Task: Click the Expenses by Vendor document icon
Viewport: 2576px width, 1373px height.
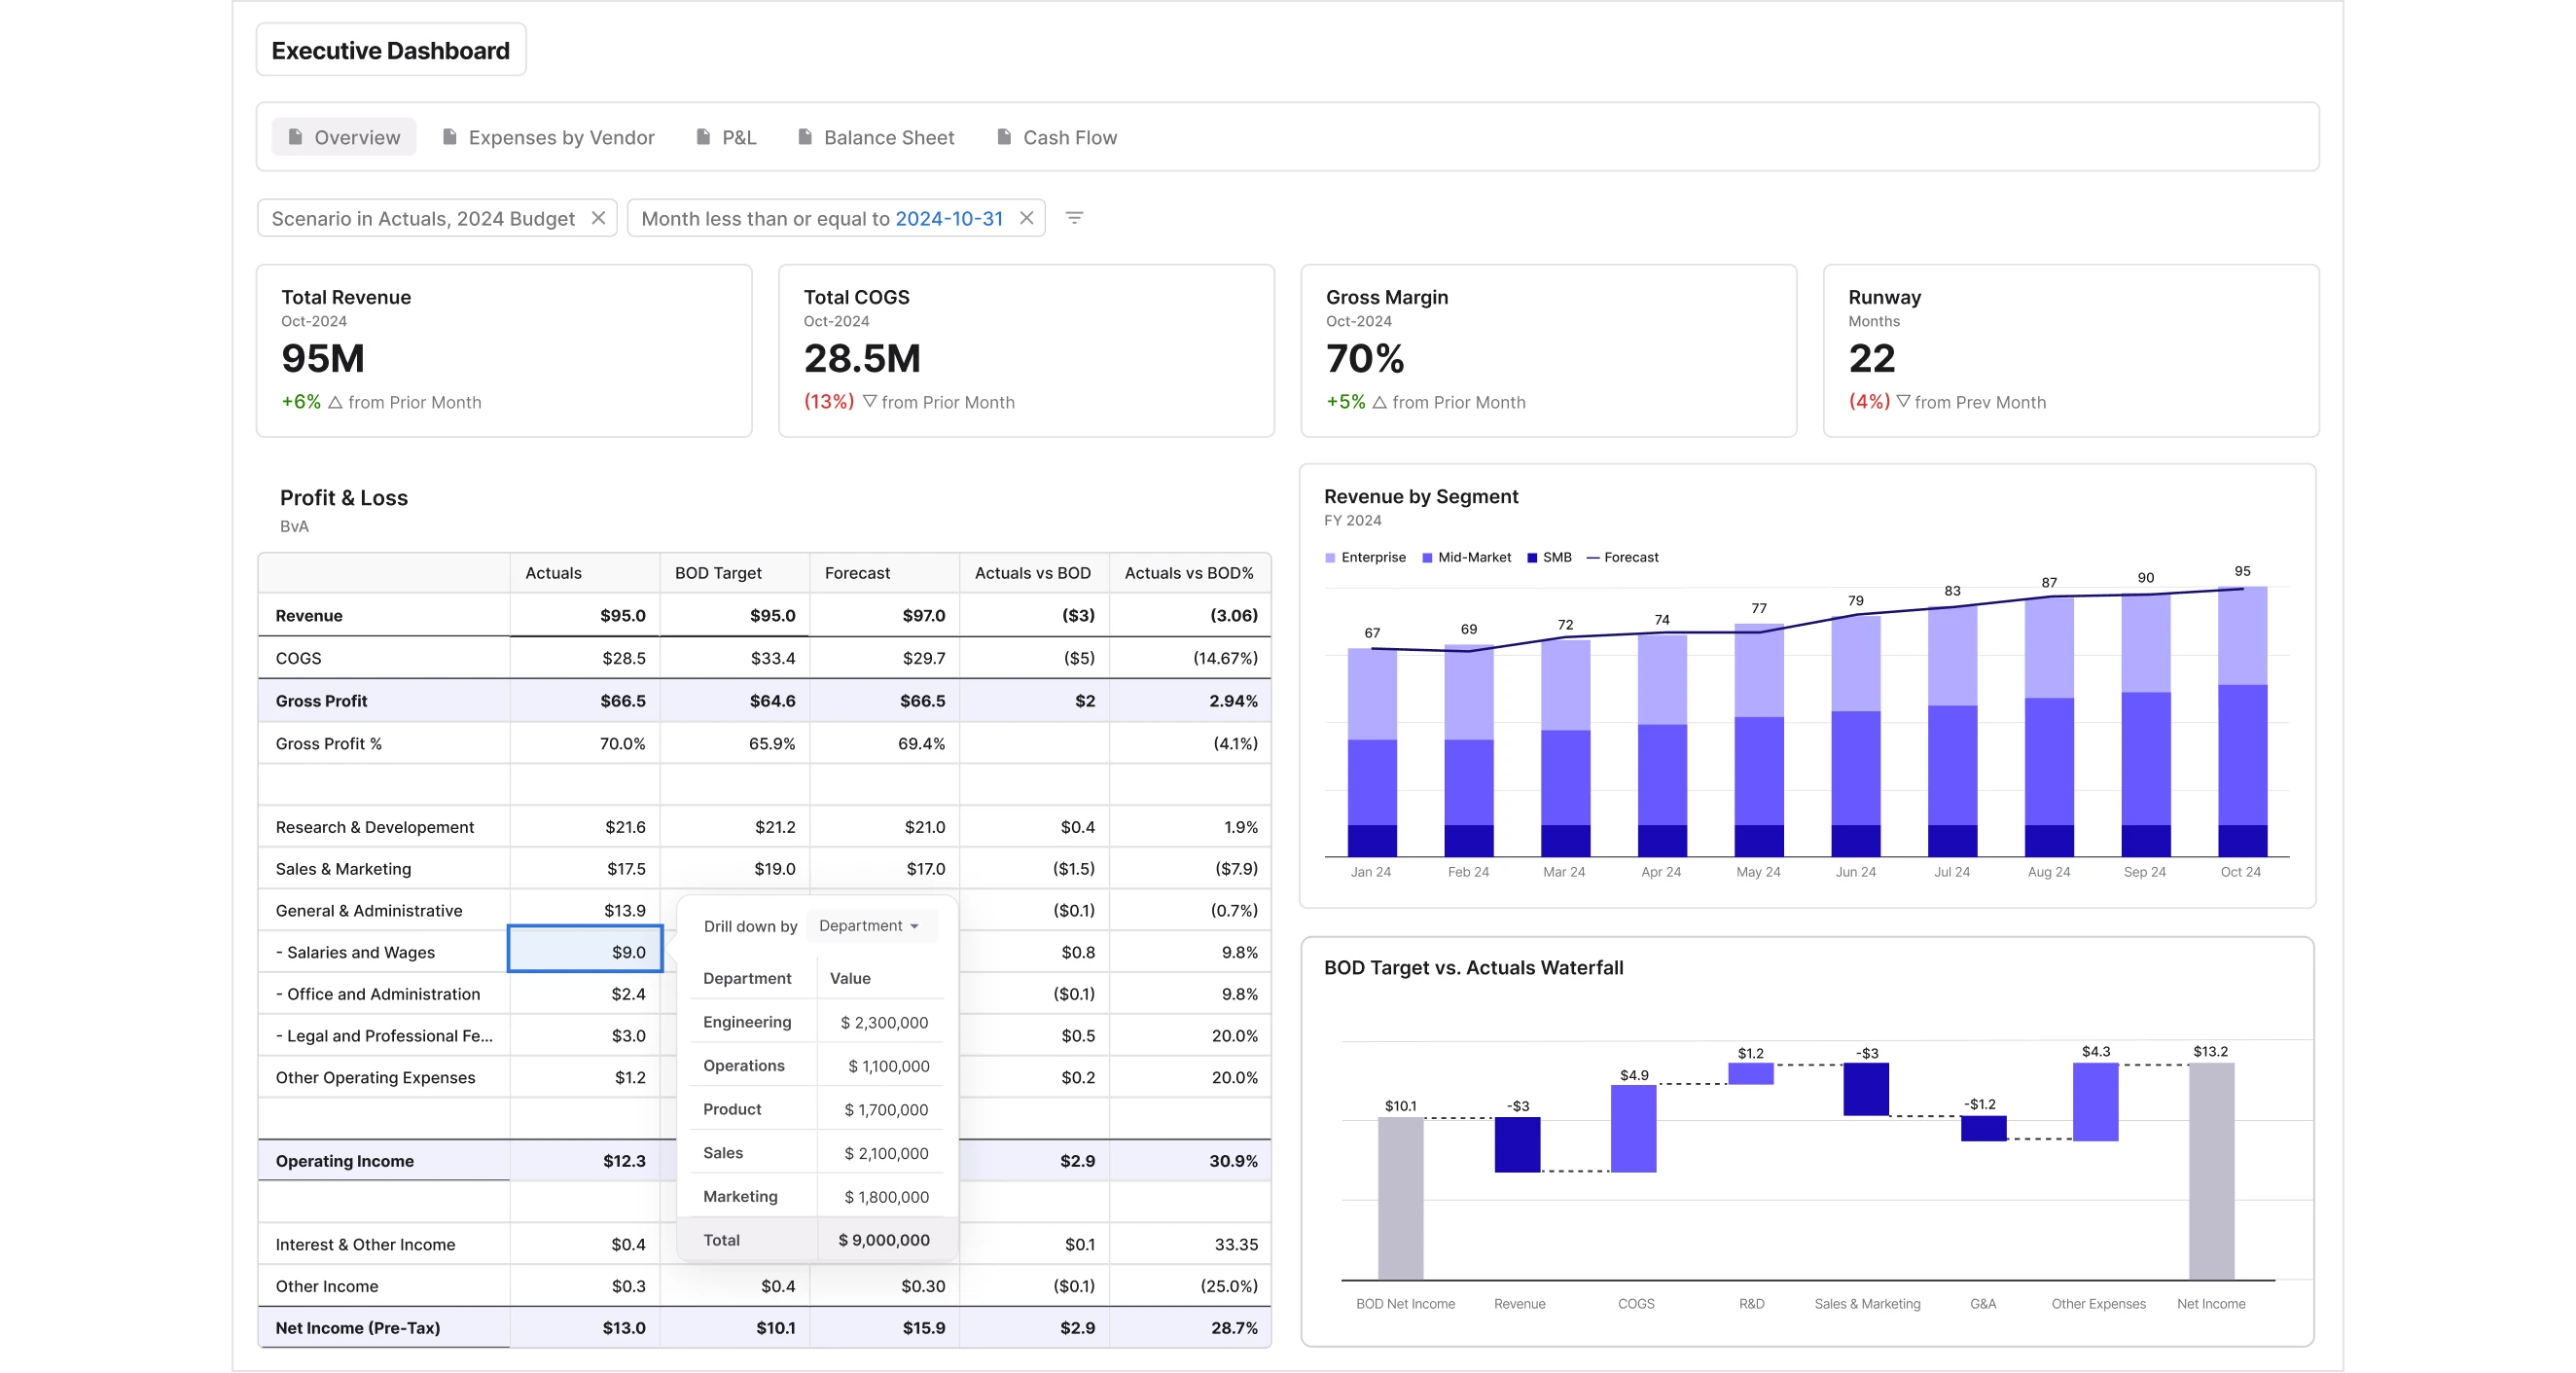Action: click(449, 137)
